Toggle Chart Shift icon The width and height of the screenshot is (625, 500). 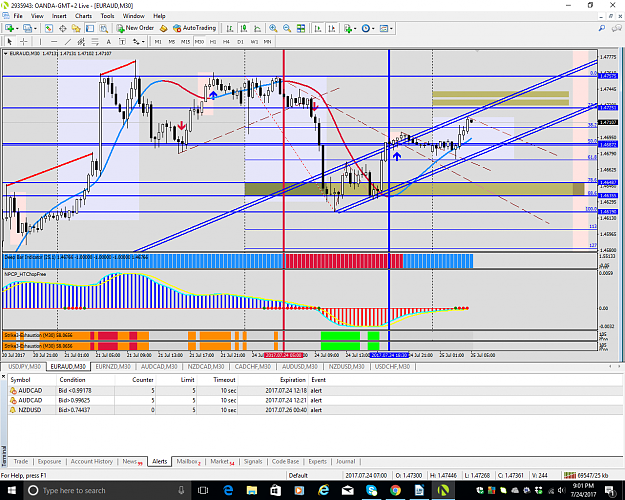pos(332,28)
